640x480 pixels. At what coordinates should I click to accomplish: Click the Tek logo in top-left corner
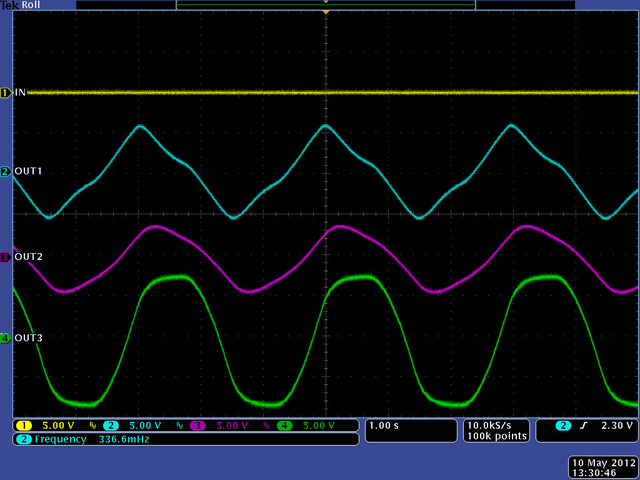[x=9, y=5]
